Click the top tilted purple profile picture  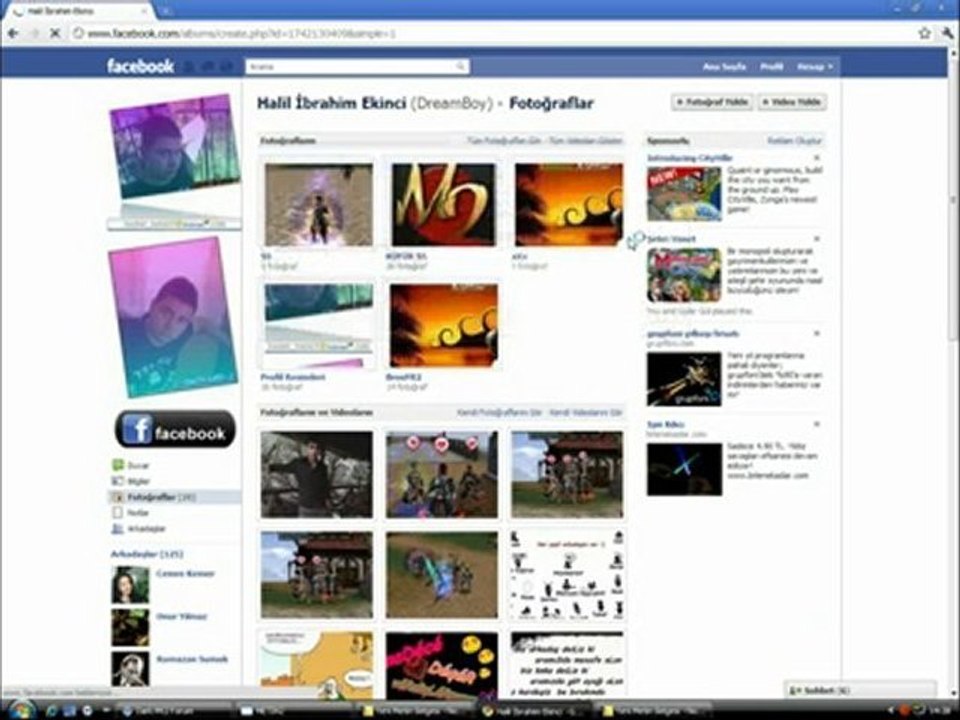(174, 147)
